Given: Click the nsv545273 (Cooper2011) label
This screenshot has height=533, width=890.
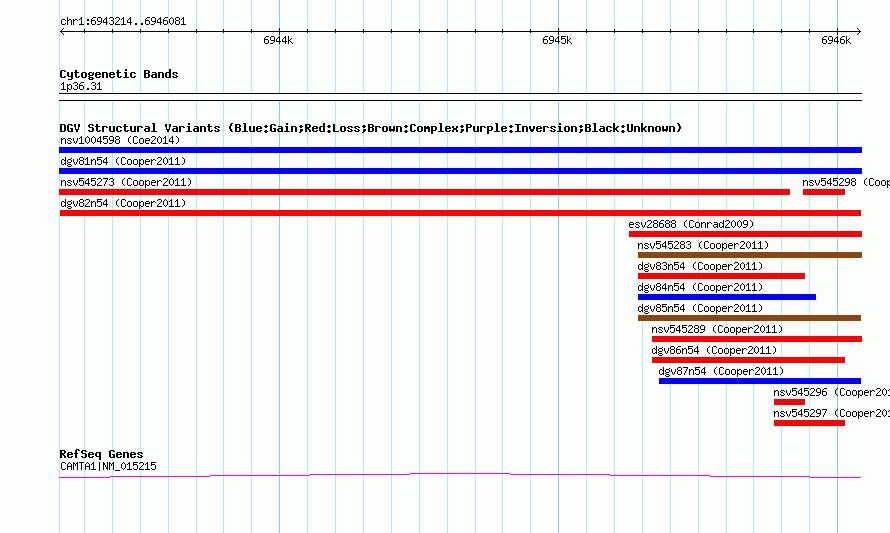Looking at the screenshot, I should 126,182.
